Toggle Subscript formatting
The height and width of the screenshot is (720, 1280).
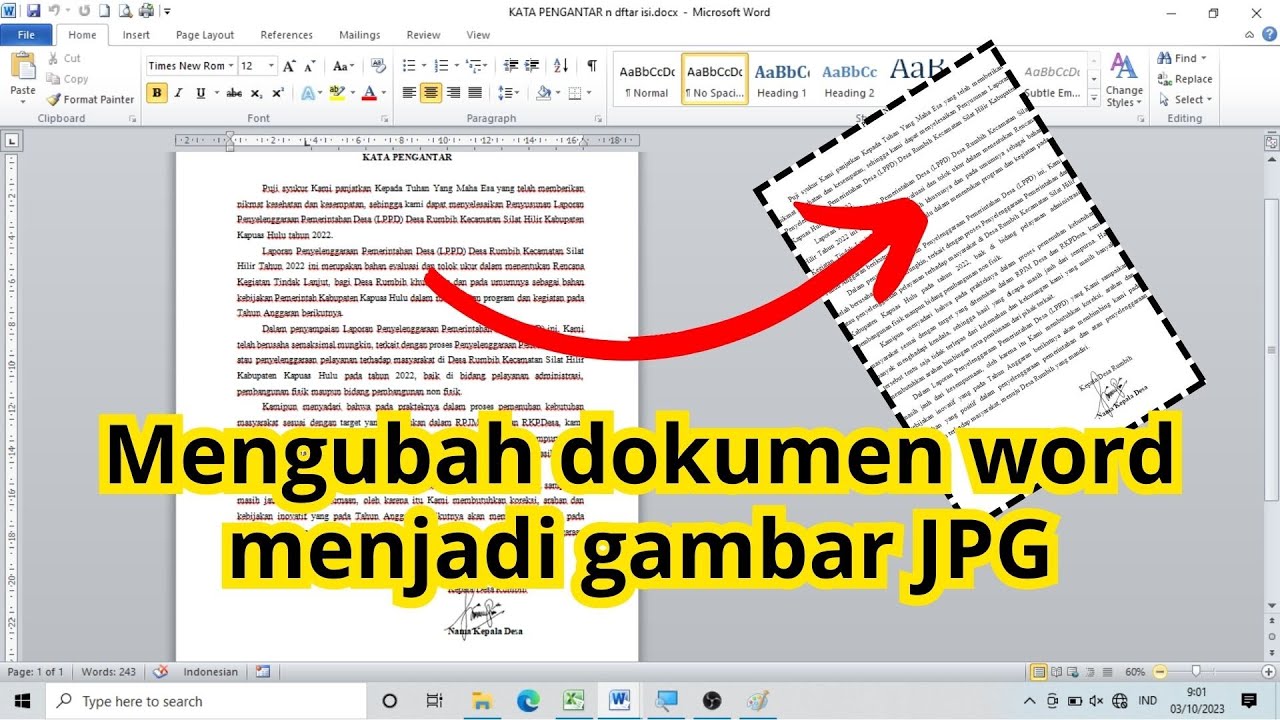[256, 93]
